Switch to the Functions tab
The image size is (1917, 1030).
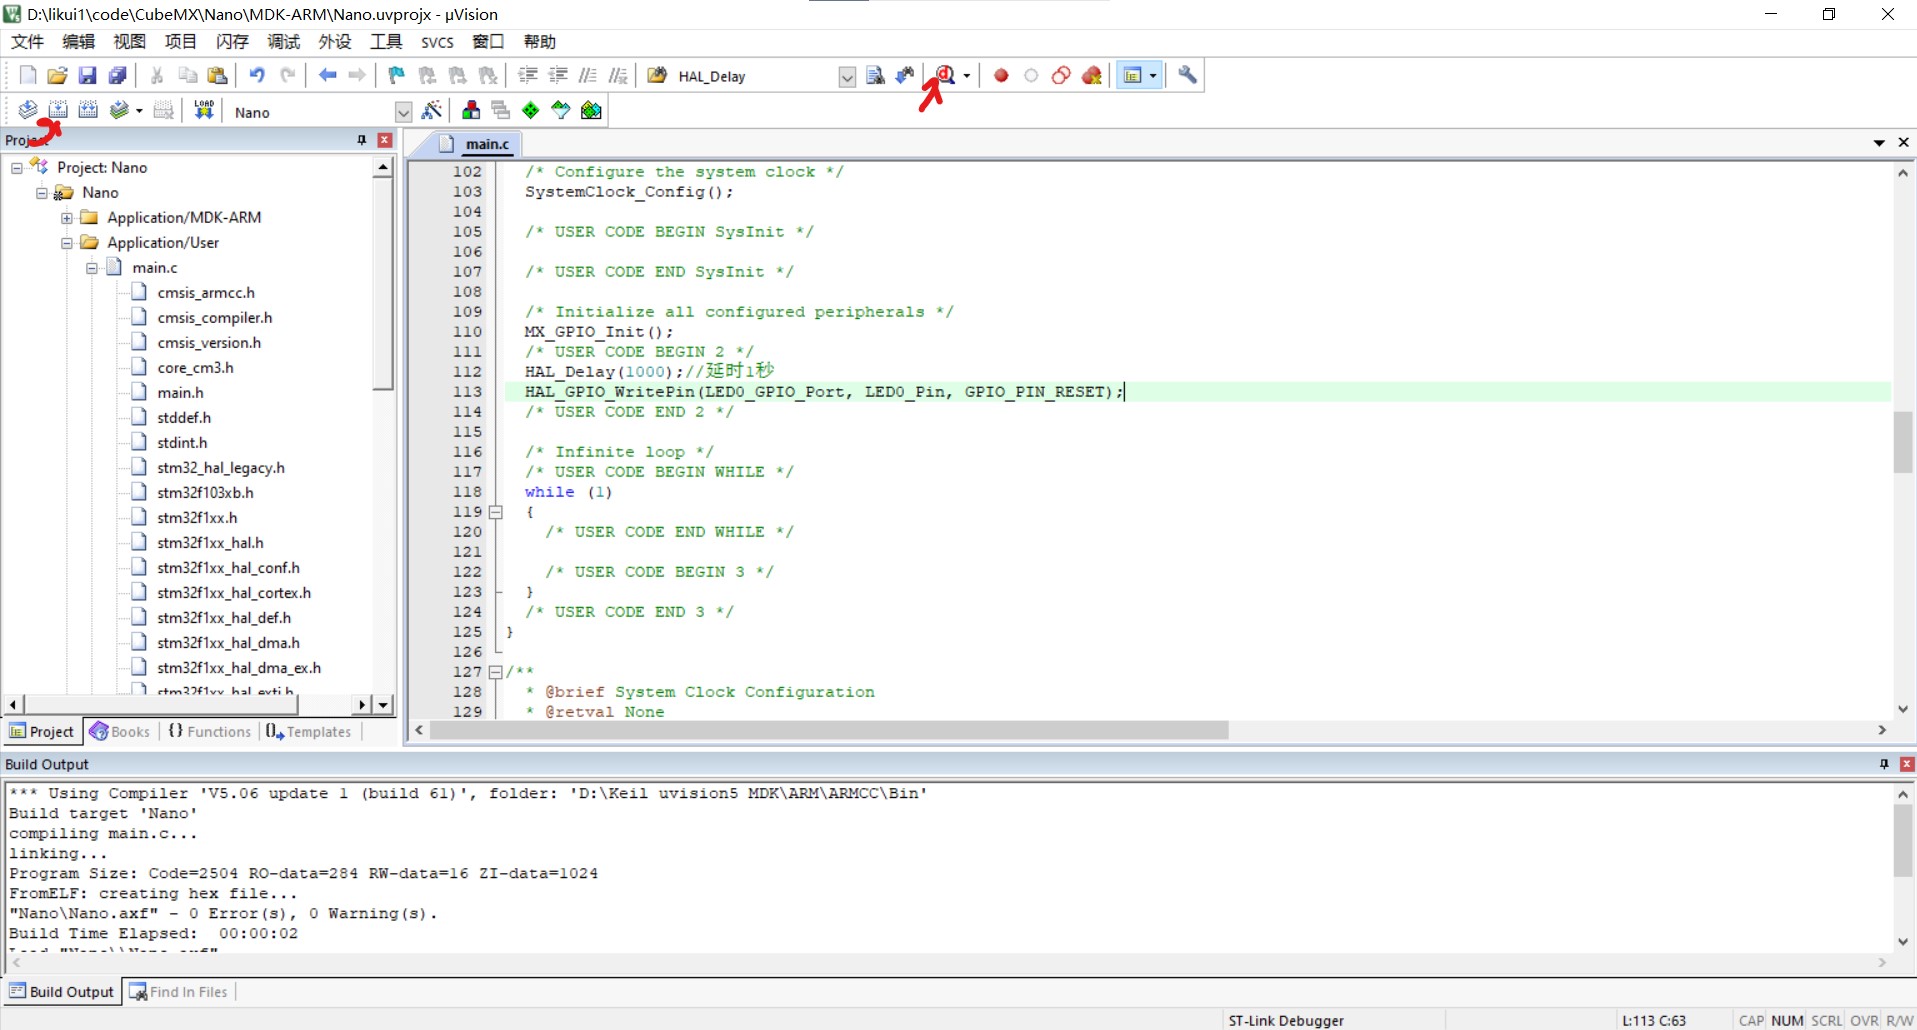click(x=210, y=732)
